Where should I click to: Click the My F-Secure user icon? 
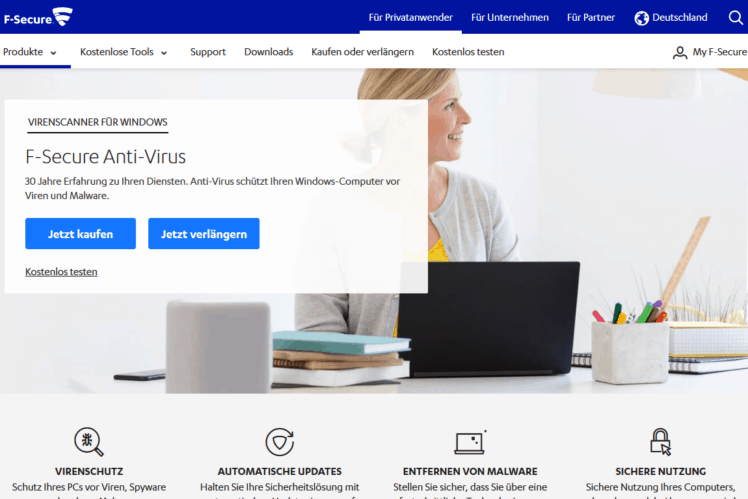[x=679, y=52]
